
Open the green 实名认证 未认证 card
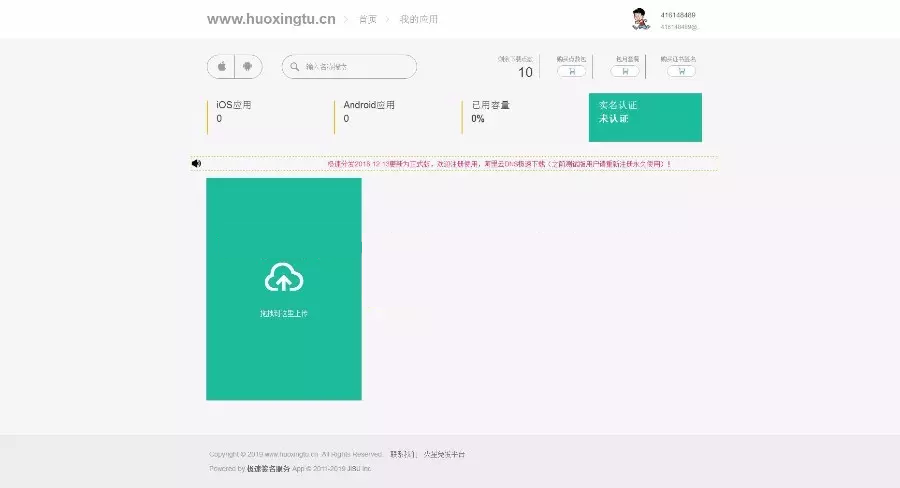pos(645,117)
